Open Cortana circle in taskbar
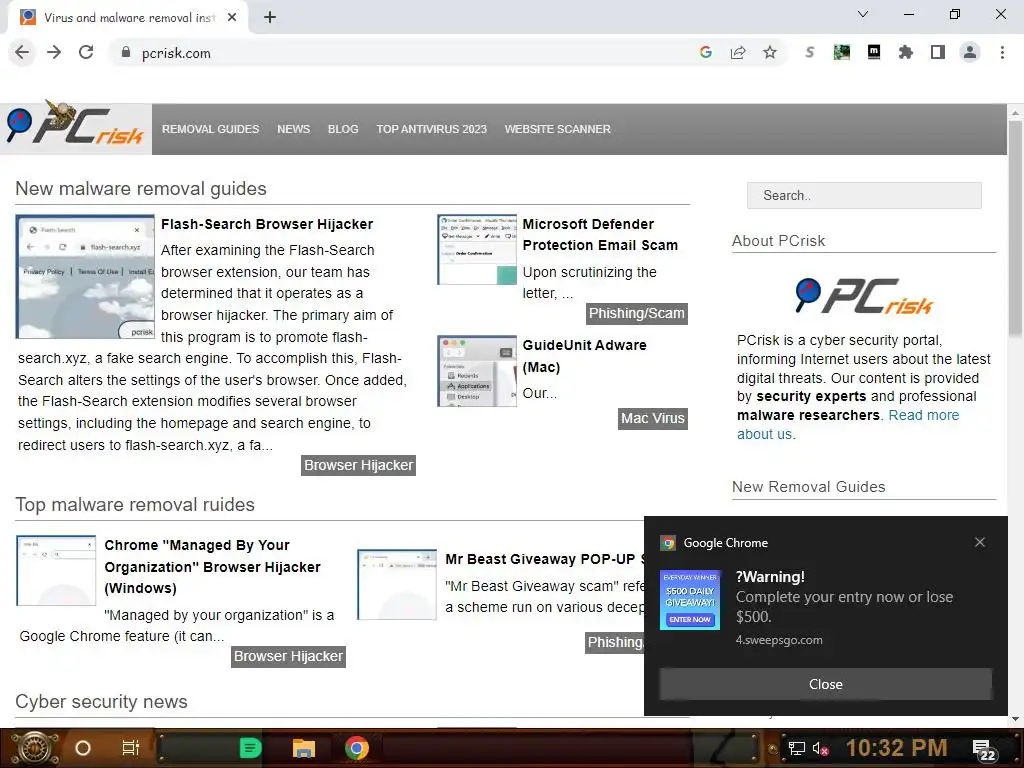The image size is (1024, 768). pyautogui.click(x=83, y=748)
